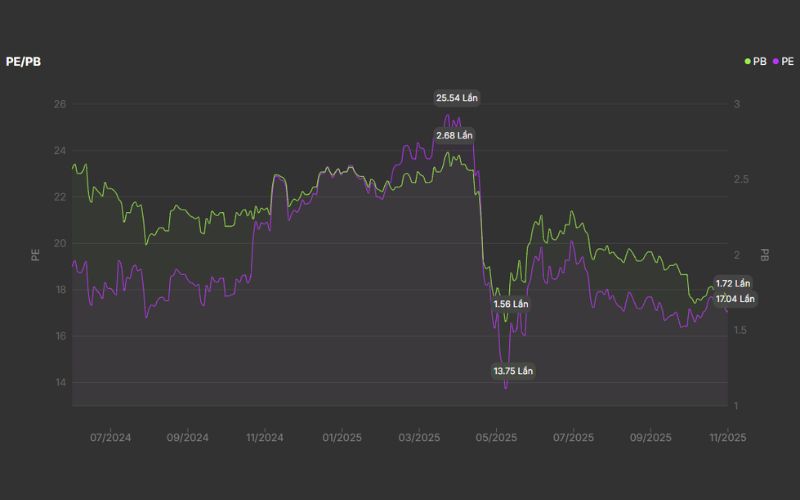The width and height of the screenshot is (800, 500).
Task: Click the 13.75 Lần lowest PE label
Action: (513, 371)
